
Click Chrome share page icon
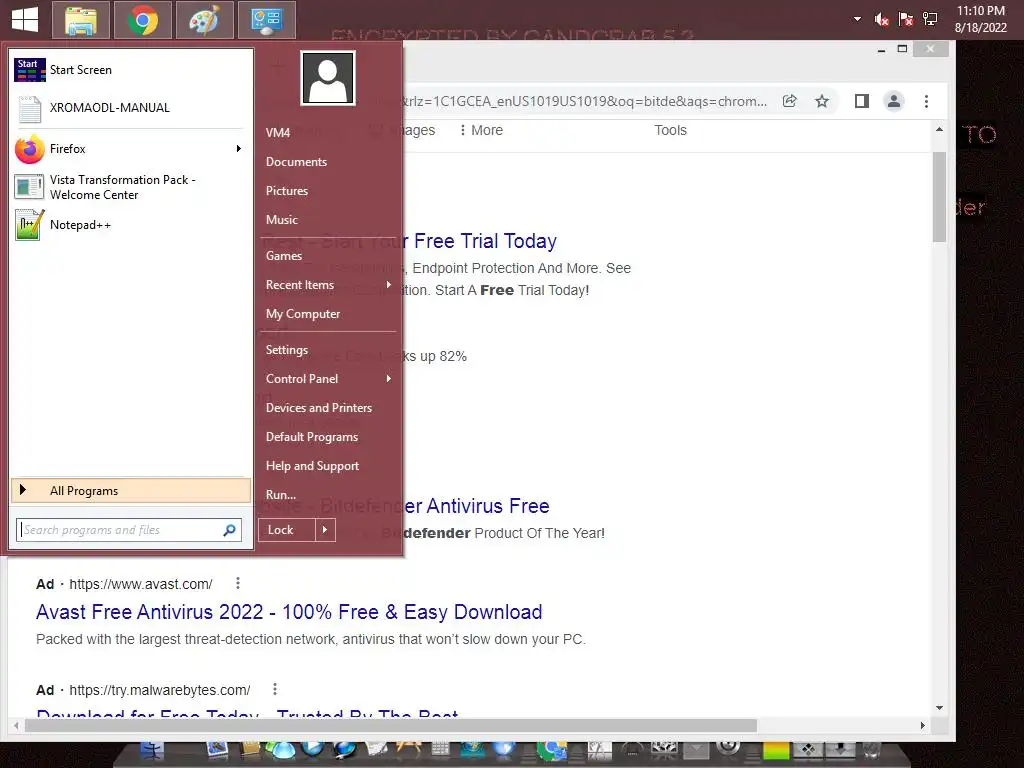tap(790, 101)
